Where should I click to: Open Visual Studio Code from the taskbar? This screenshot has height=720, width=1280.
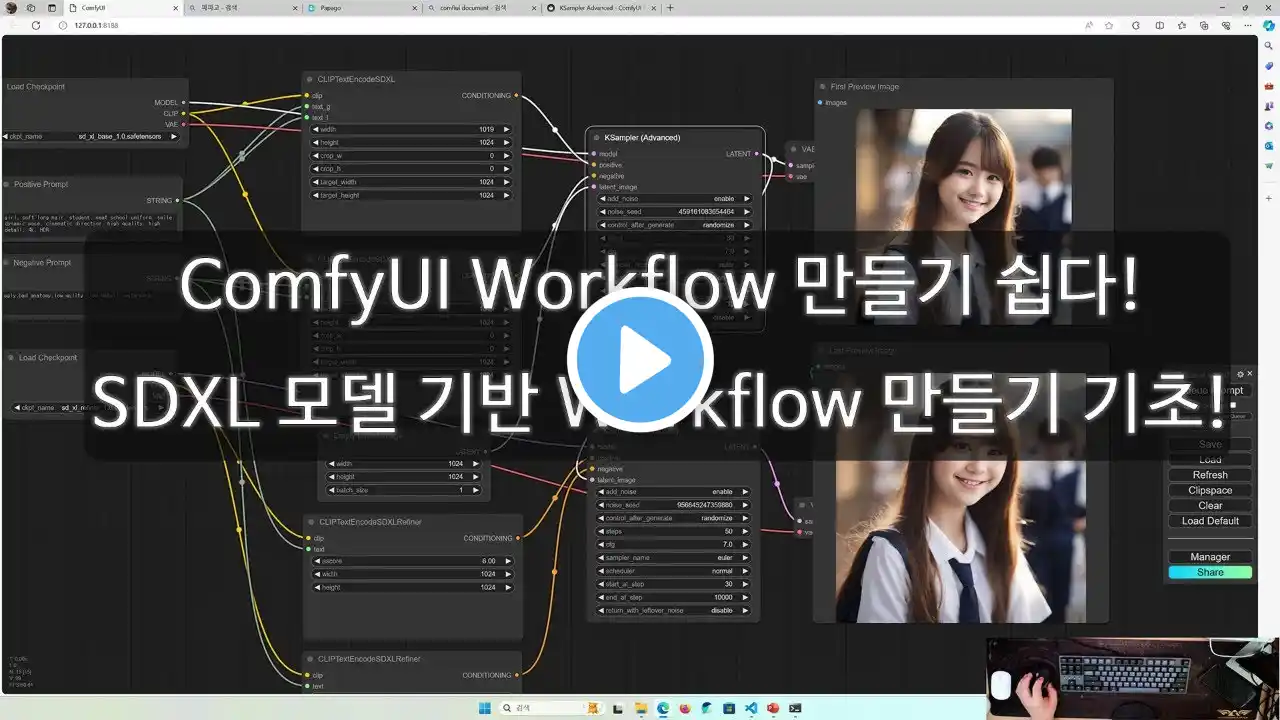(x=751, y=708)
